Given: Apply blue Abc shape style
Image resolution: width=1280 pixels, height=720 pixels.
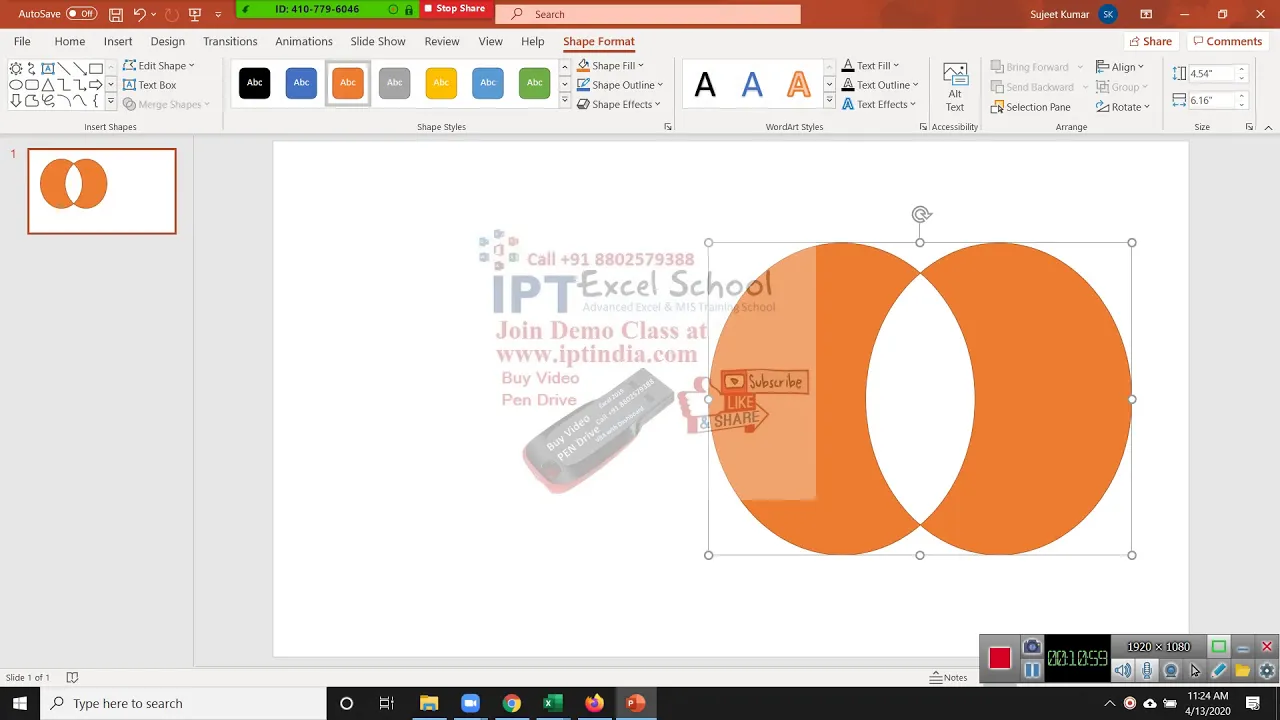Looking at the screenshot, I should [301, 83].
